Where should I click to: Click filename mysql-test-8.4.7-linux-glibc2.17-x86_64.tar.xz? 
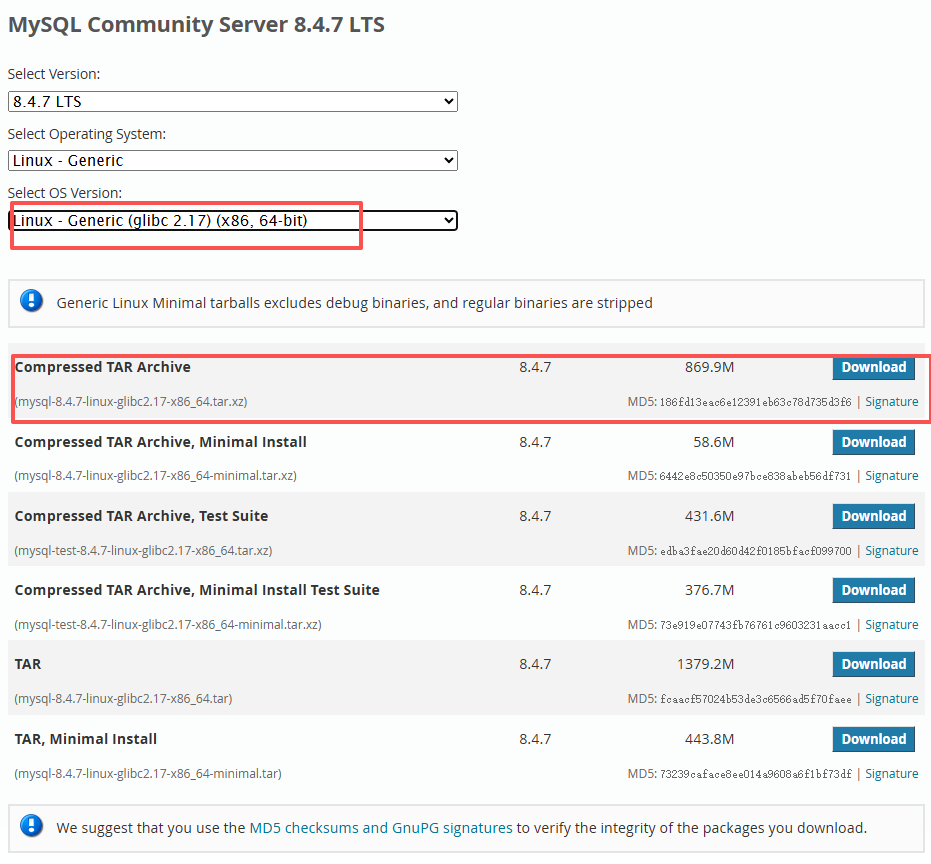[143, 550]
